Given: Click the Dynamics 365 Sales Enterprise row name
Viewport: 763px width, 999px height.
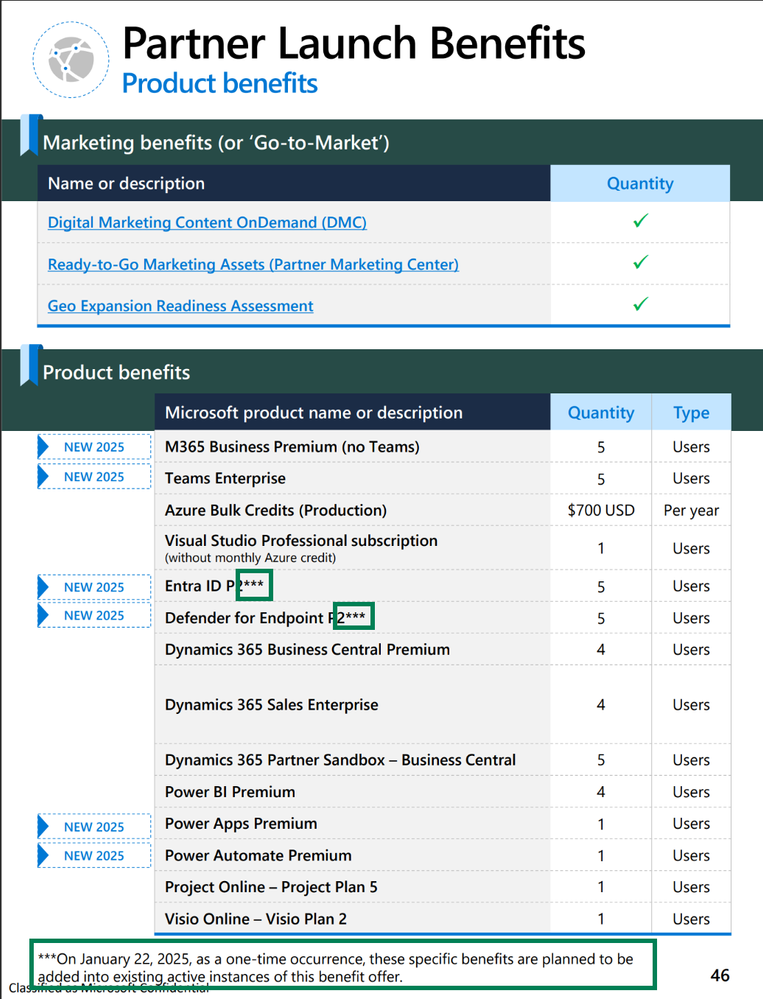Looking at the screenshot, I should click(271, 705).
